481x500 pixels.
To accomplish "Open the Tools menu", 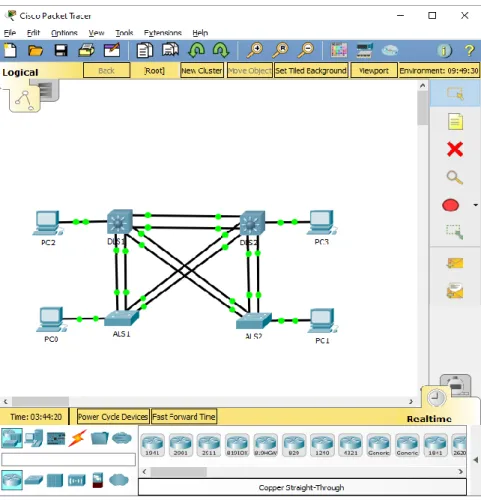I will pyautogui.click(x=124, y=33).
